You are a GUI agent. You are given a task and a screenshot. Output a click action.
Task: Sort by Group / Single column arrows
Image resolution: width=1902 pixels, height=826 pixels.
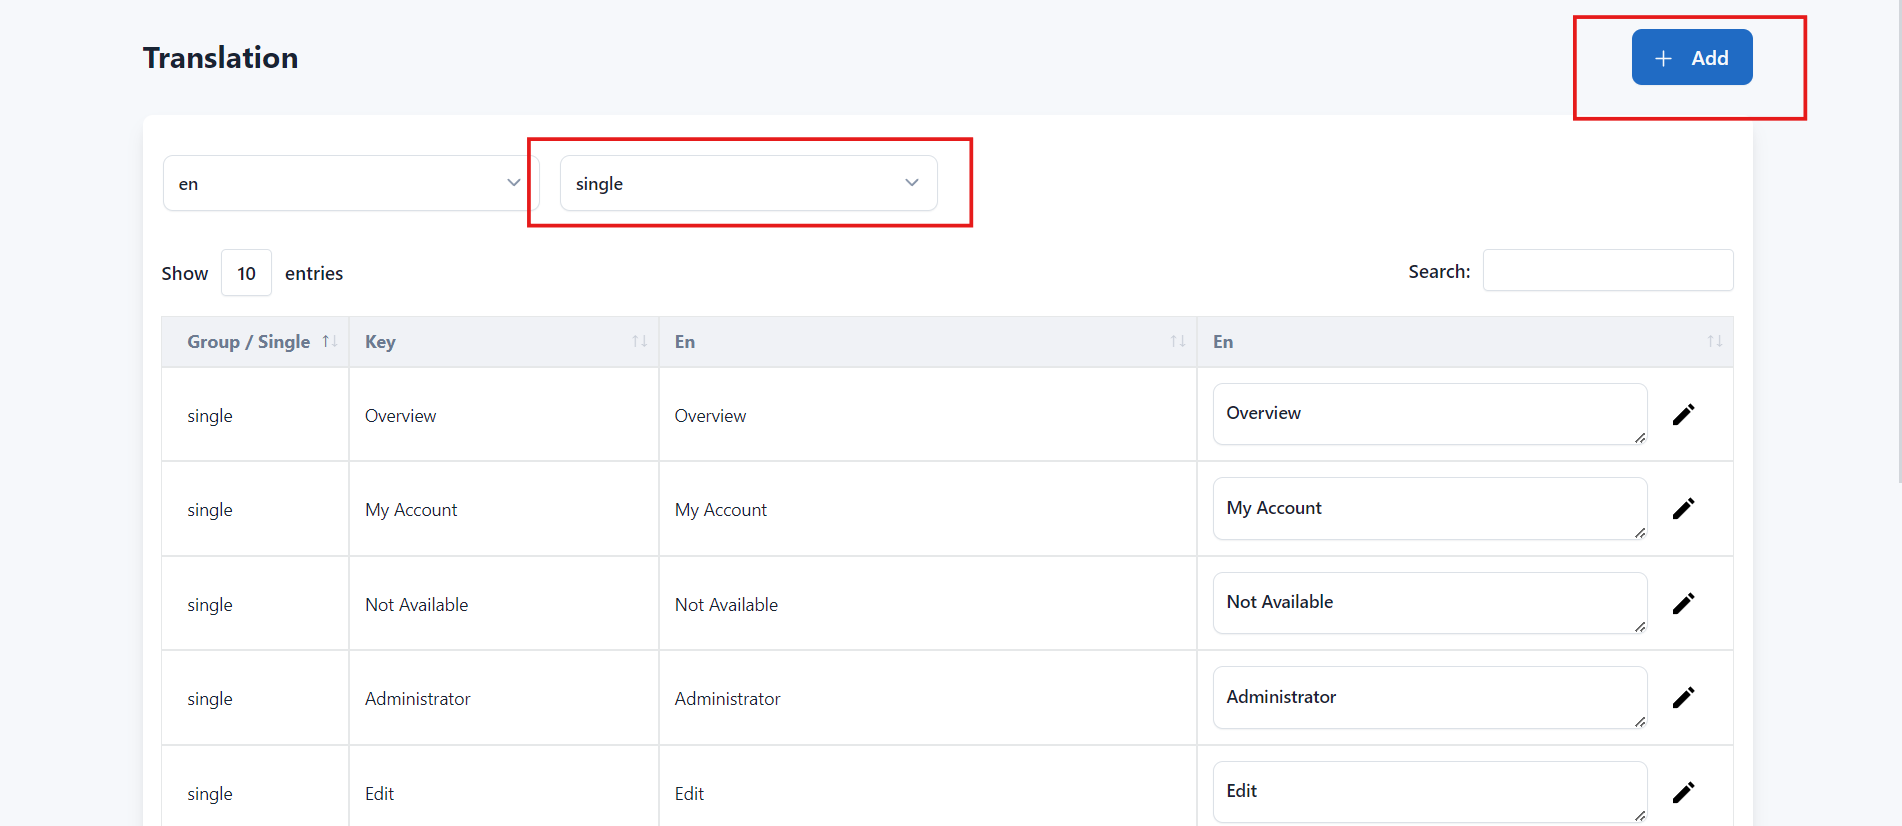point(329,342)
